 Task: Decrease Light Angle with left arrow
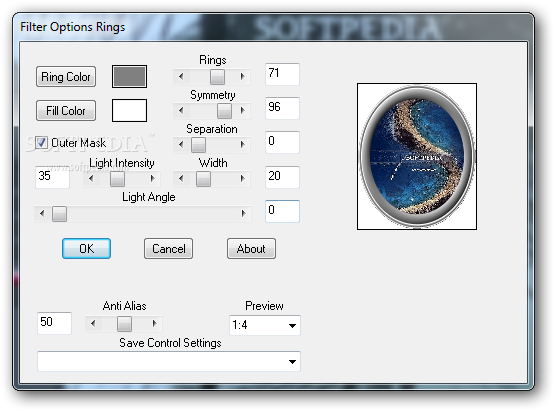click(42, 213)
